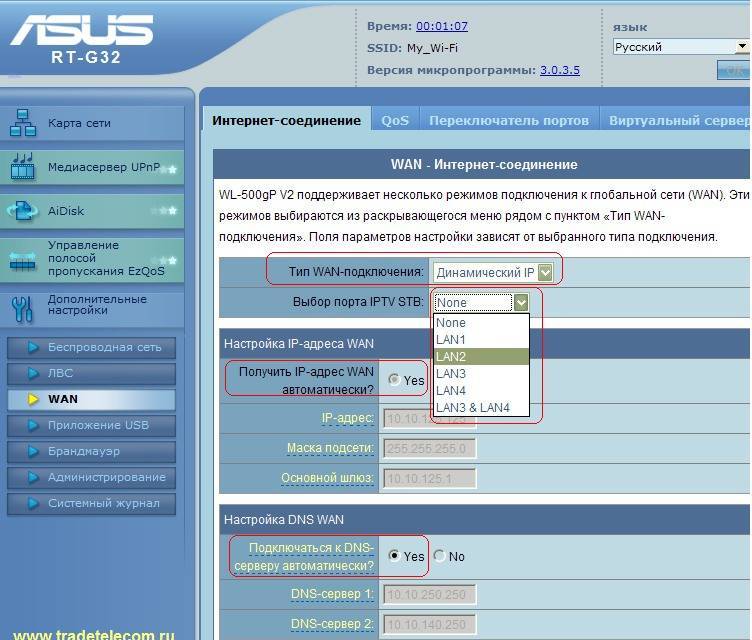Click the arrow icon beside Брандмауэр
The height and width of the screenshot is (640, 752).
pos(33,451)
